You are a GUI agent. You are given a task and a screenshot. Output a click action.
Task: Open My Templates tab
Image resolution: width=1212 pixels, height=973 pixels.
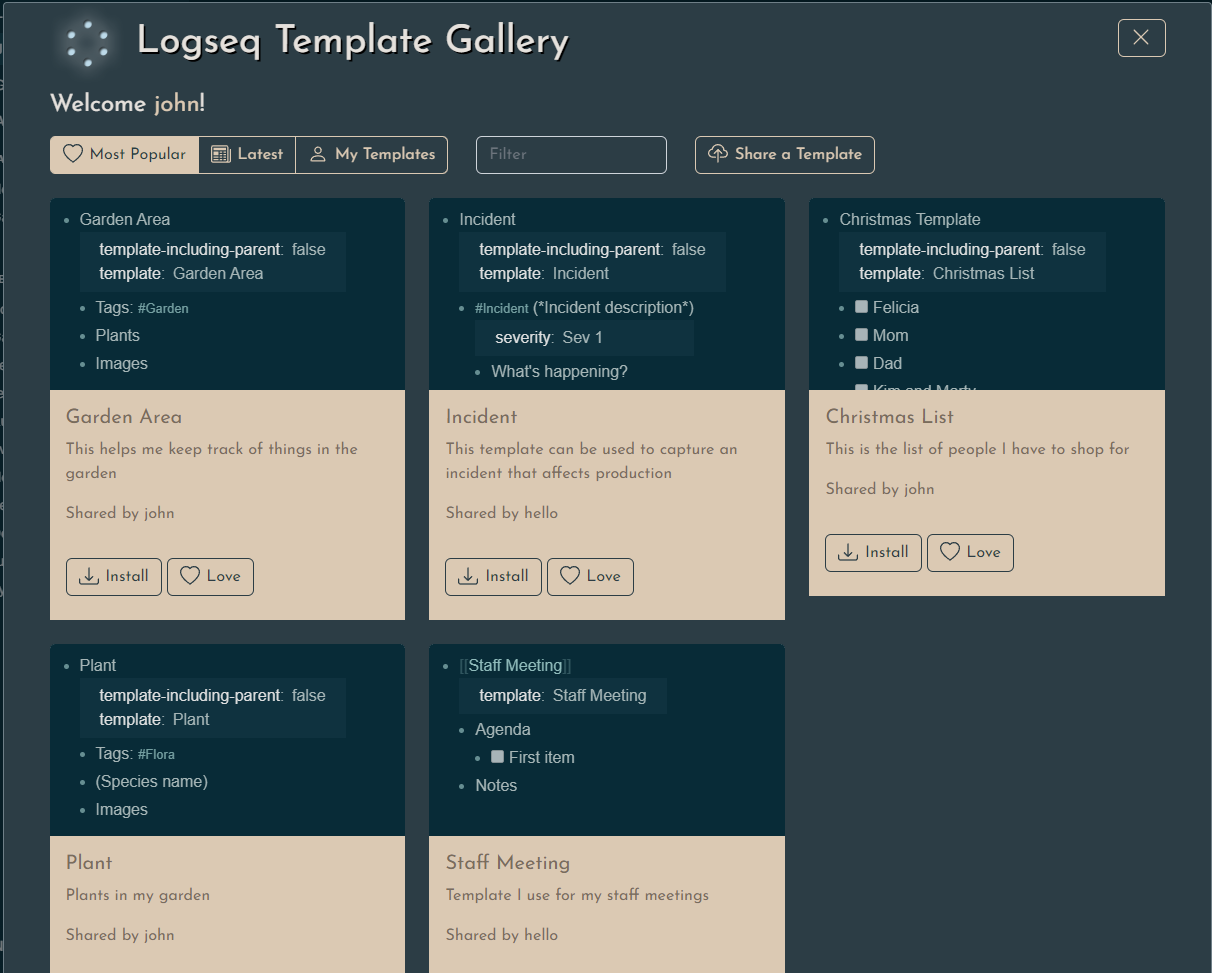372,155
